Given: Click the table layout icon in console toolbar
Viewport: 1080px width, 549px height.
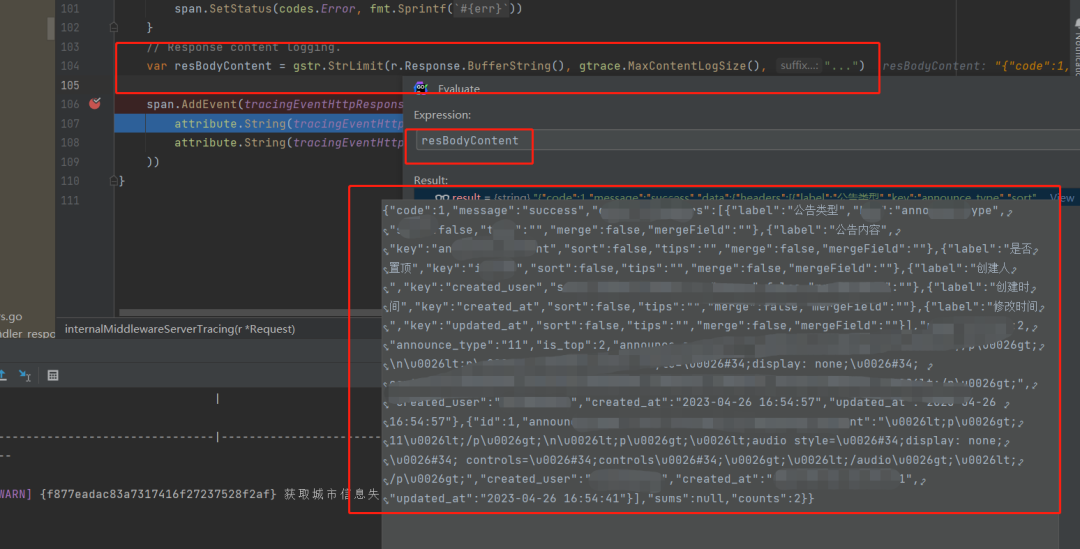Looking at the screenshot, I should point(53,375).
